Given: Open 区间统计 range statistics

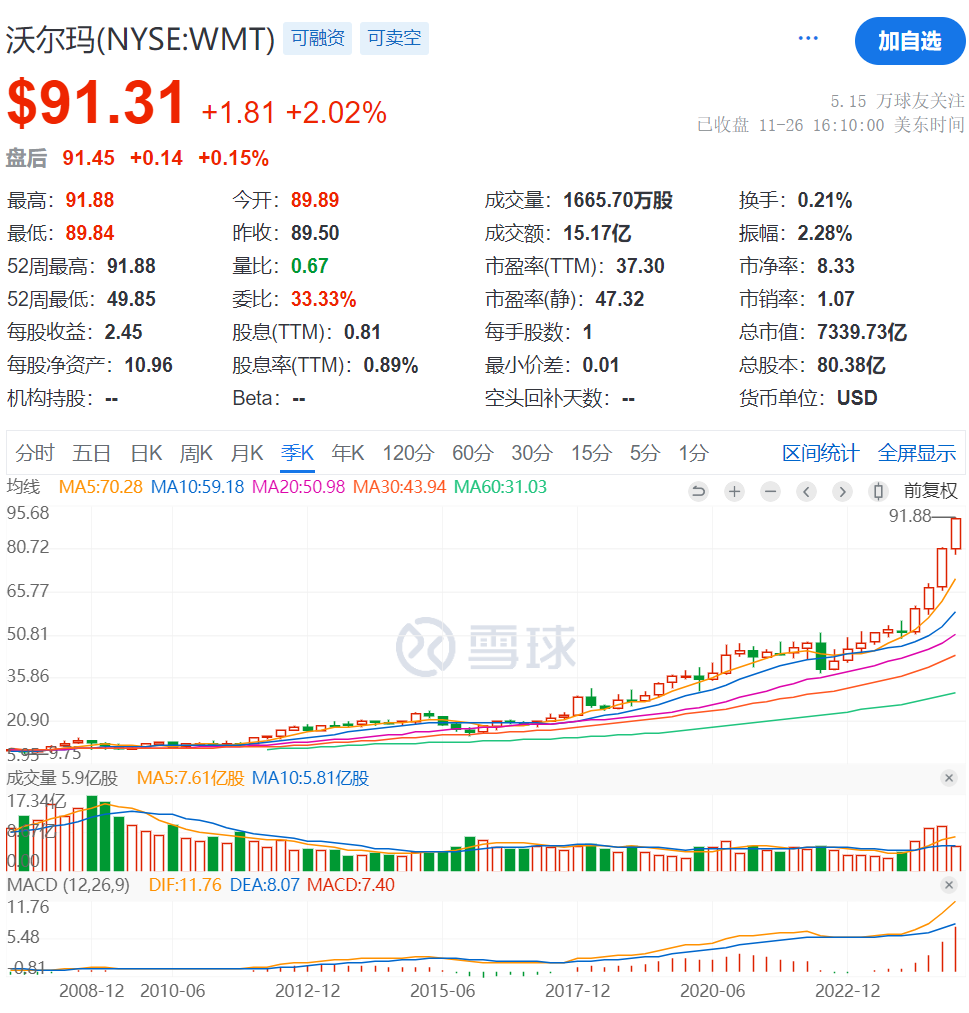Looking at the screenshot, I should coord(820,453).
